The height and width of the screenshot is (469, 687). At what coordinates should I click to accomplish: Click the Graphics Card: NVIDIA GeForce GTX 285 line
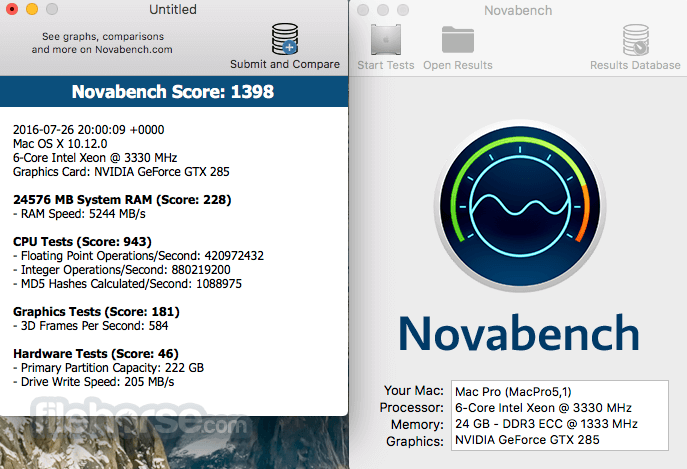pyautogui.click(x=121, y=172)
